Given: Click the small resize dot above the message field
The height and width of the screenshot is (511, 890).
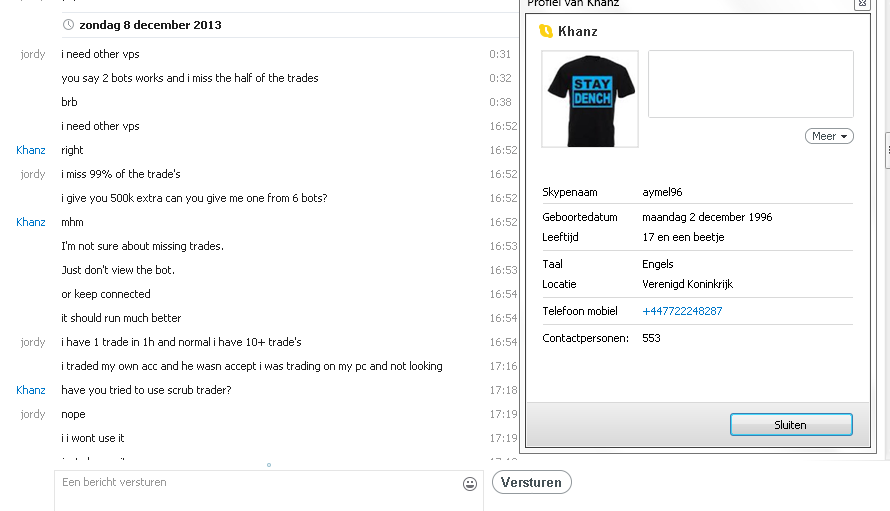Looking at the screenshot, I should click(269, 465).
